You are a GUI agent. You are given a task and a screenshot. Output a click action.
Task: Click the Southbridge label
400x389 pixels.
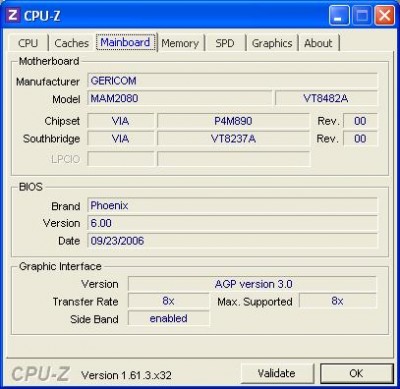pyautogui.click(x=51, y=139)
